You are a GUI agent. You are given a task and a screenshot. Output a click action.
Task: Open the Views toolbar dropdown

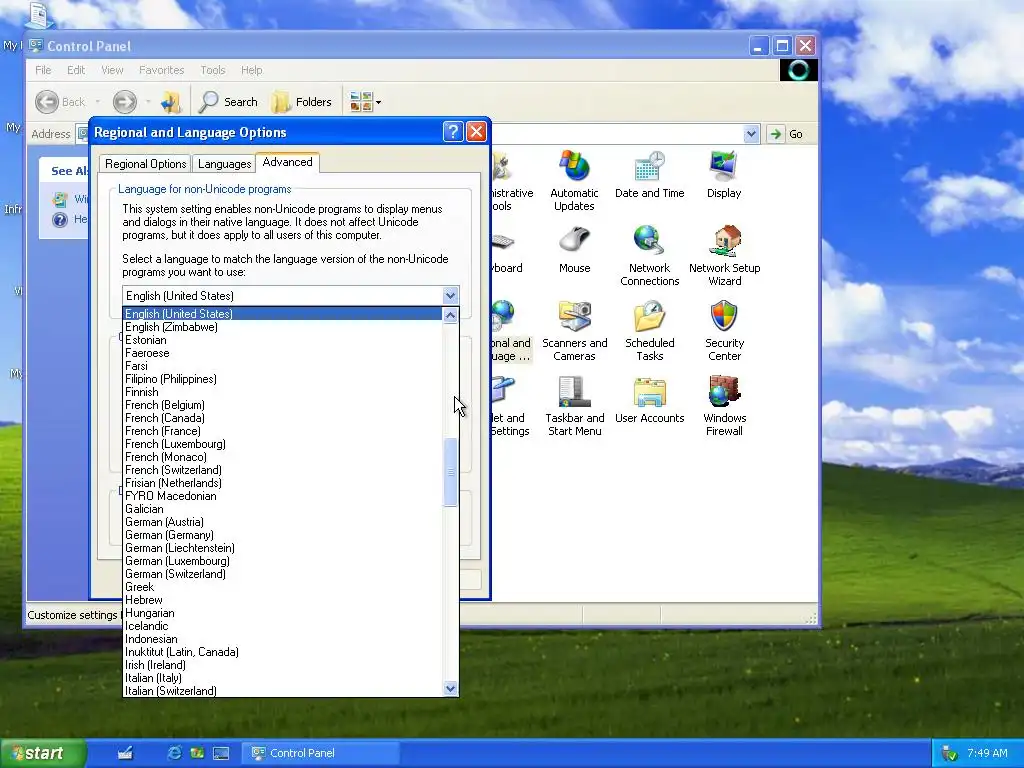(x=365, y=102)
